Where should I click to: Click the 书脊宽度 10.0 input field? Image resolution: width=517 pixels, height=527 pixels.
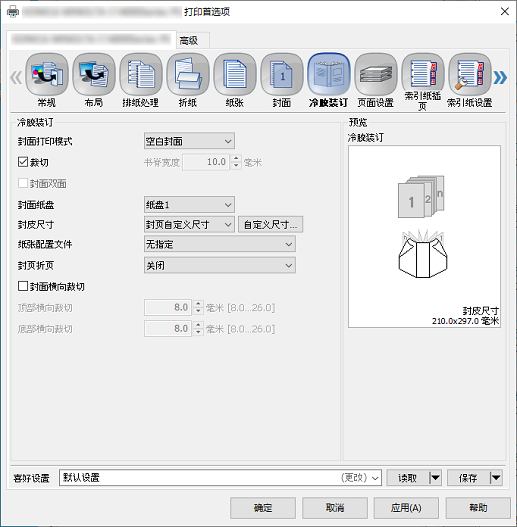tap(206, 162)
